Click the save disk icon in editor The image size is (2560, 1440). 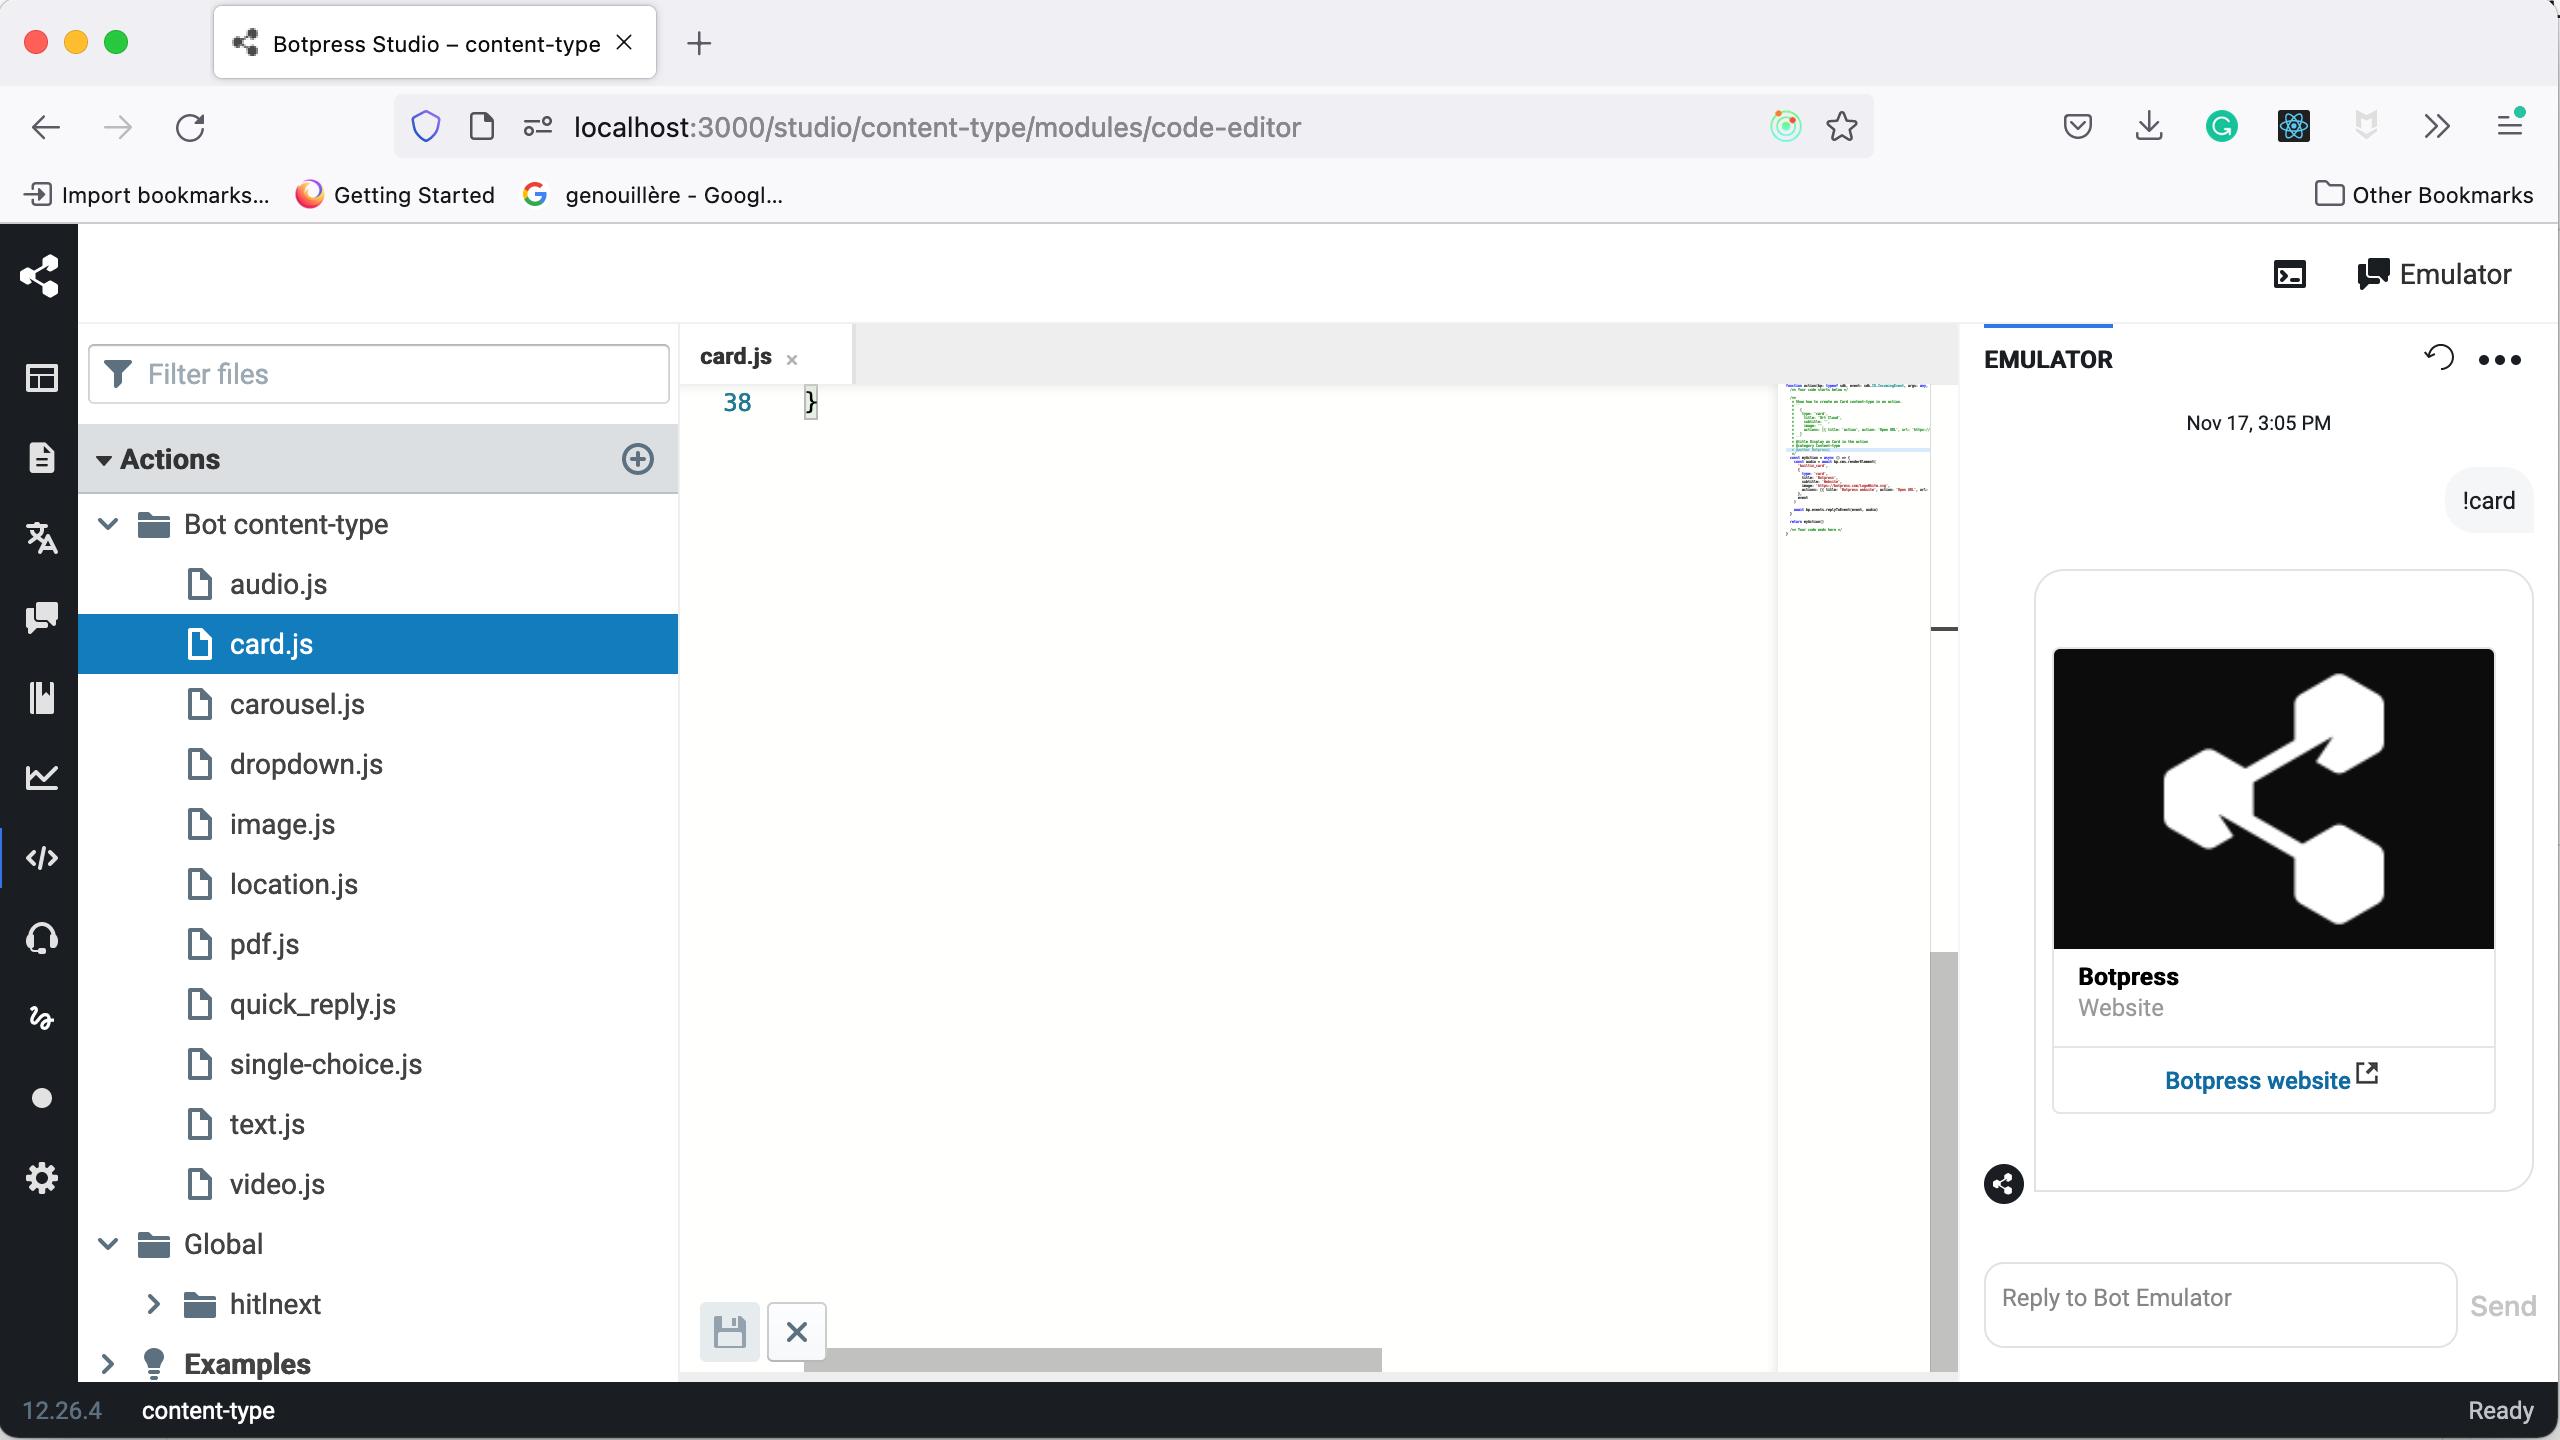pyautogui.click(x=729, y=1332)
